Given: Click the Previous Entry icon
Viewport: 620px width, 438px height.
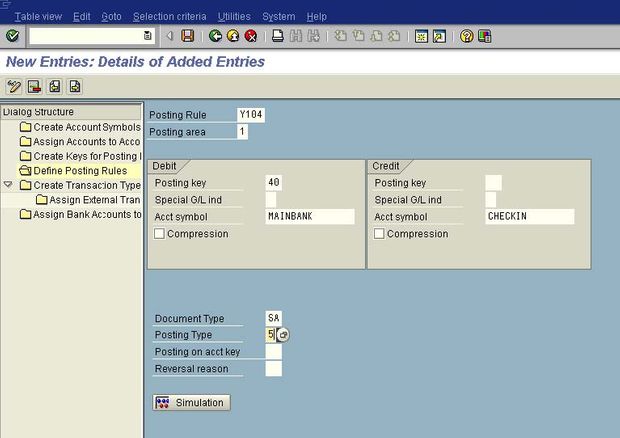Looking at the screenshot, I should point(55,86).
